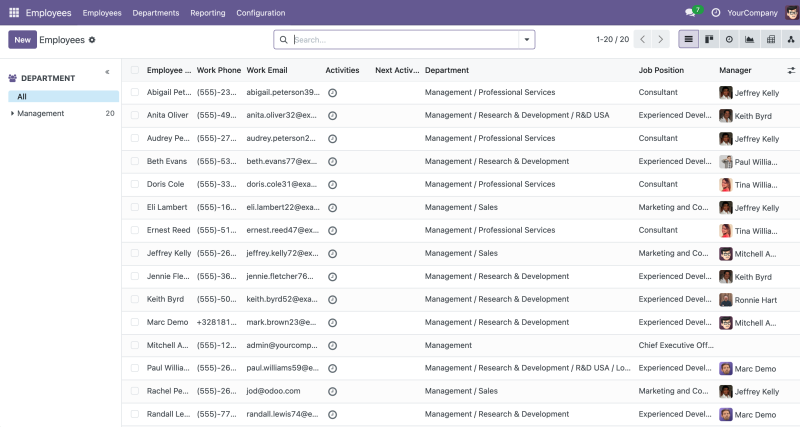Tick the select-all checkbox in header
Viewport: 800px width, 427px height.
[135, 70]
